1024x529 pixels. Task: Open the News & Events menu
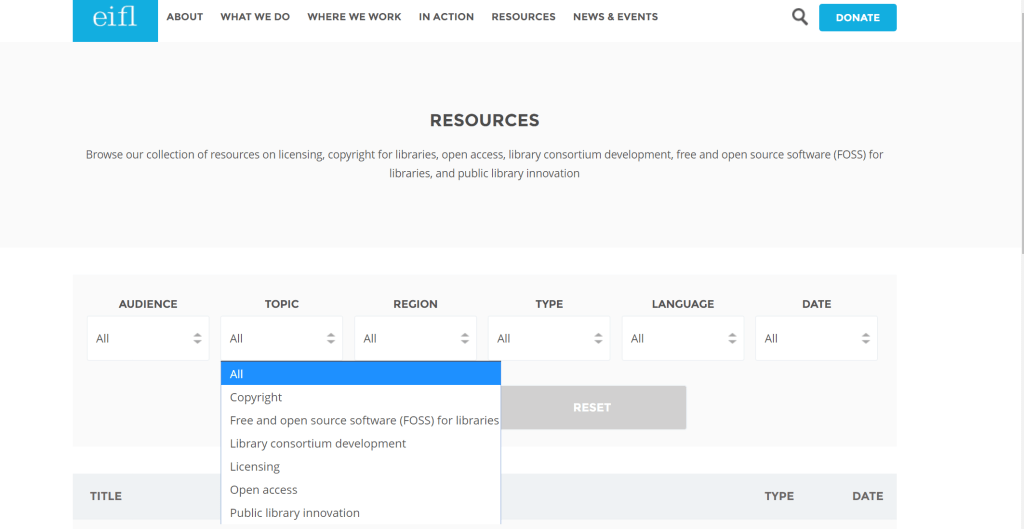[x=615, y=17]
